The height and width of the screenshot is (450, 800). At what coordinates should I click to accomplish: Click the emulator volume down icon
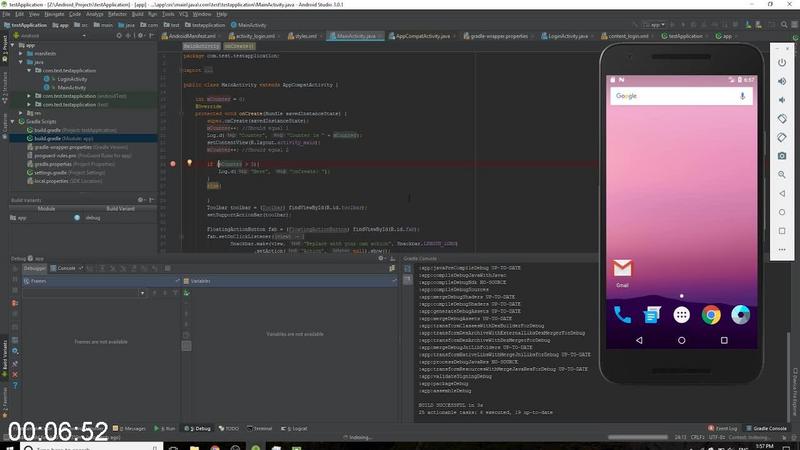tap(782, 100)
